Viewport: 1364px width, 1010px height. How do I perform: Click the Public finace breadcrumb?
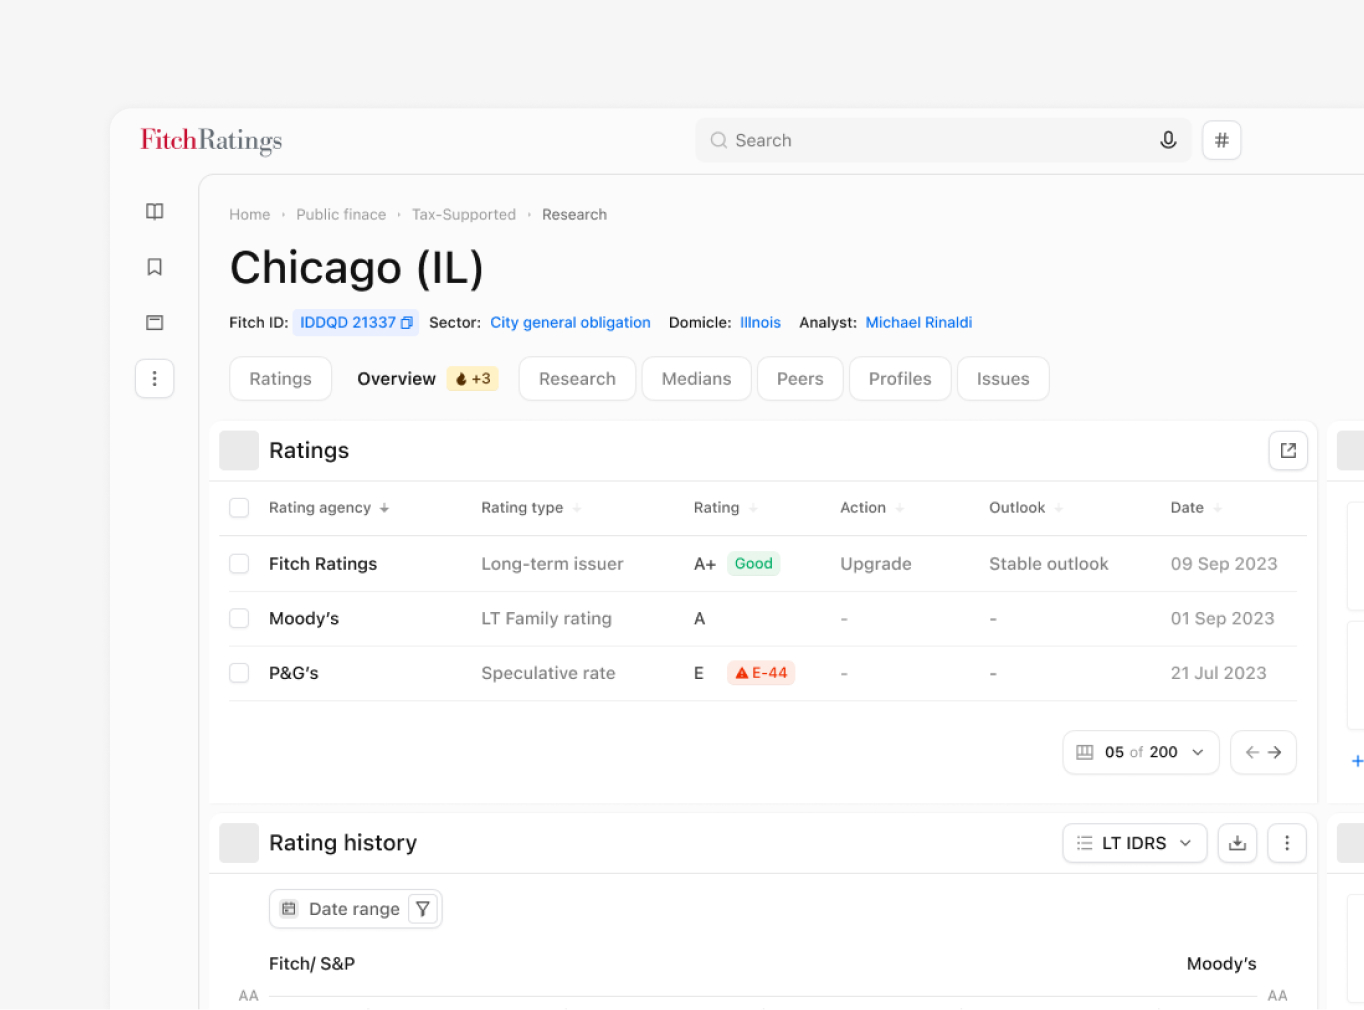coord(341,214)
